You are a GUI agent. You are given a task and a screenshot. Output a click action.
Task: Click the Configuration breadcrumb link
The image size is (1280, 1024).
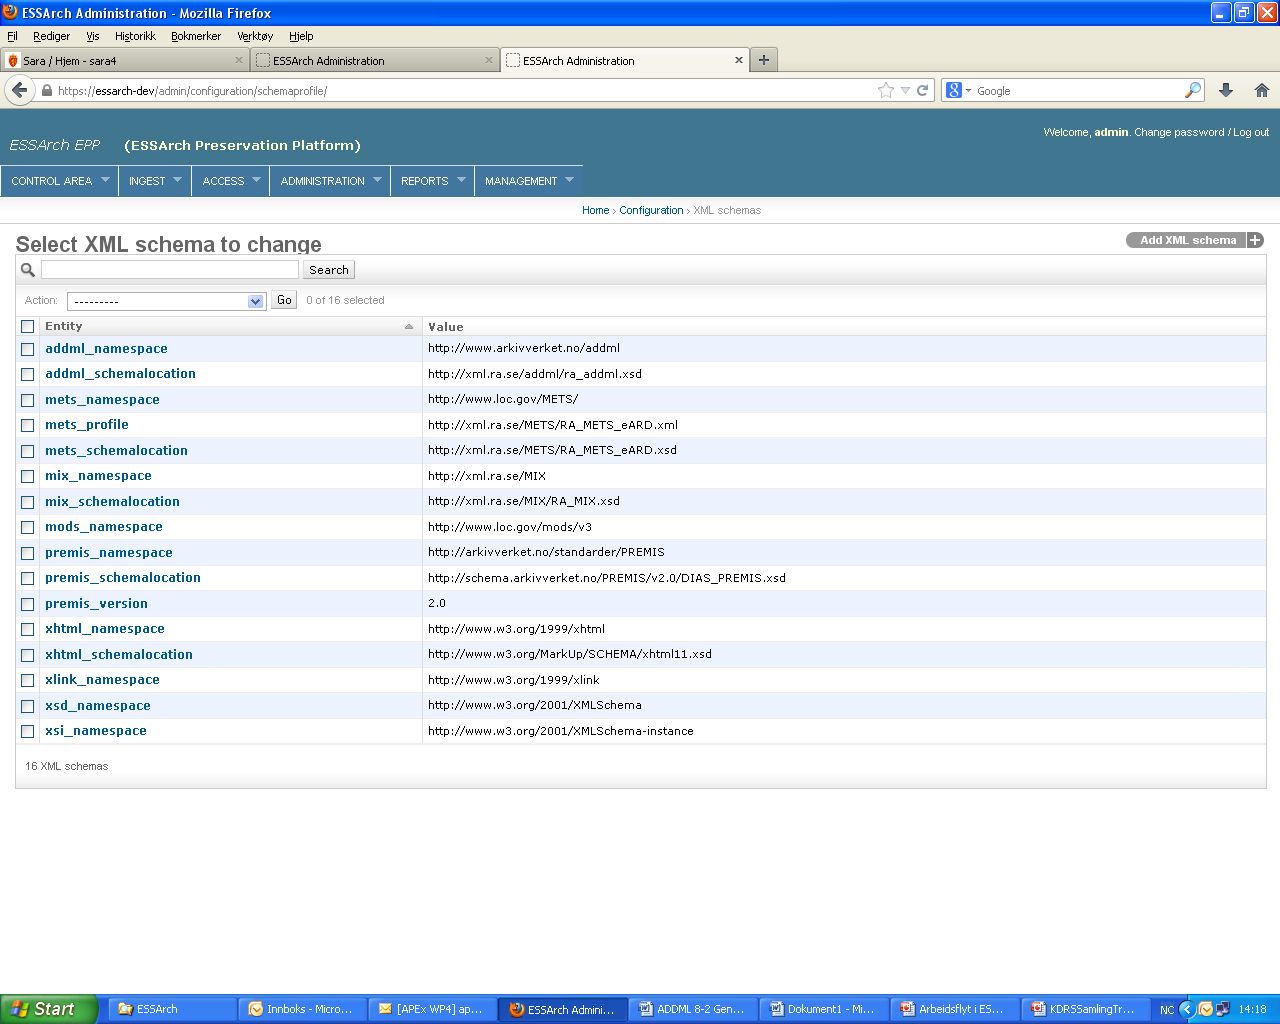(651, 210)
